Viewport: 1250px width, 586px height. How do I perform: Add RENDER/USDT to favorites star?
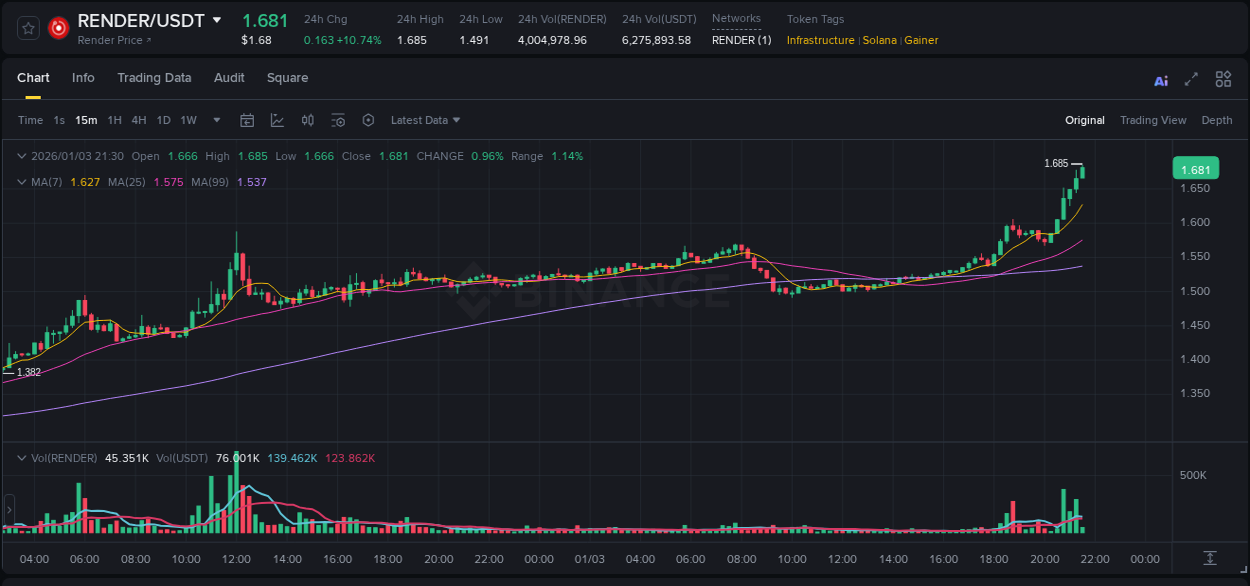pos(27,28)
